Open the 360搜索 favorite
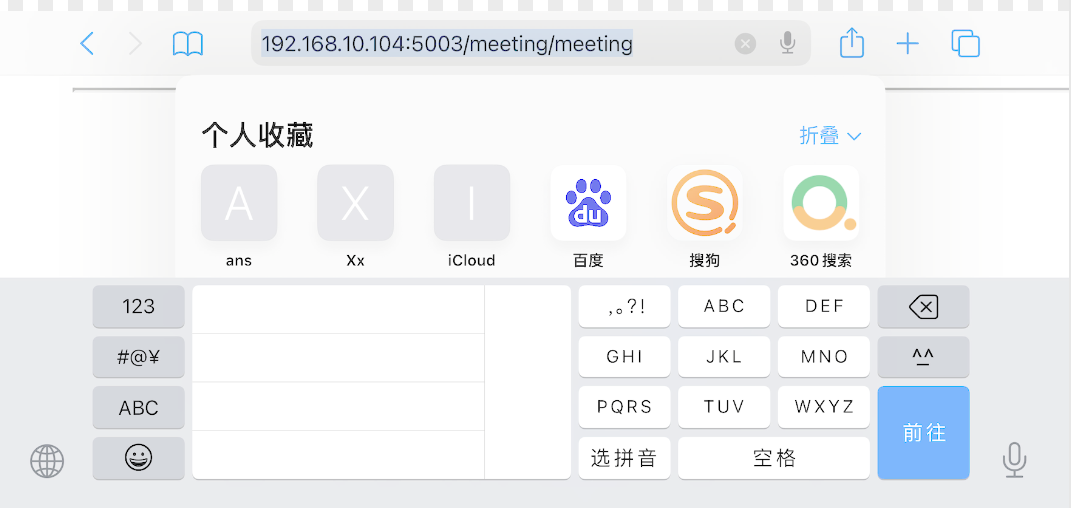This screenshot has height=508, width=1071. coord(821,203)
